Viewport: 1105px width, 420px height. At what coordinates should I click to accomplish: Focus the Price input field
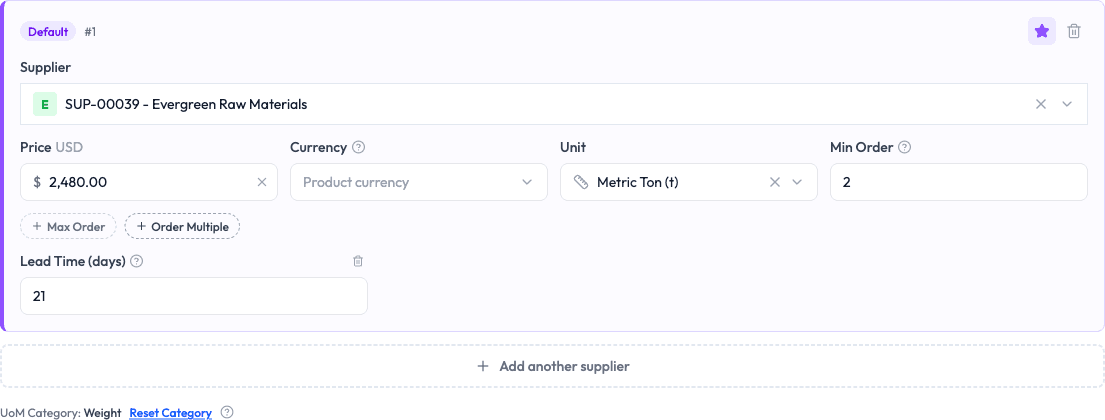149,182
